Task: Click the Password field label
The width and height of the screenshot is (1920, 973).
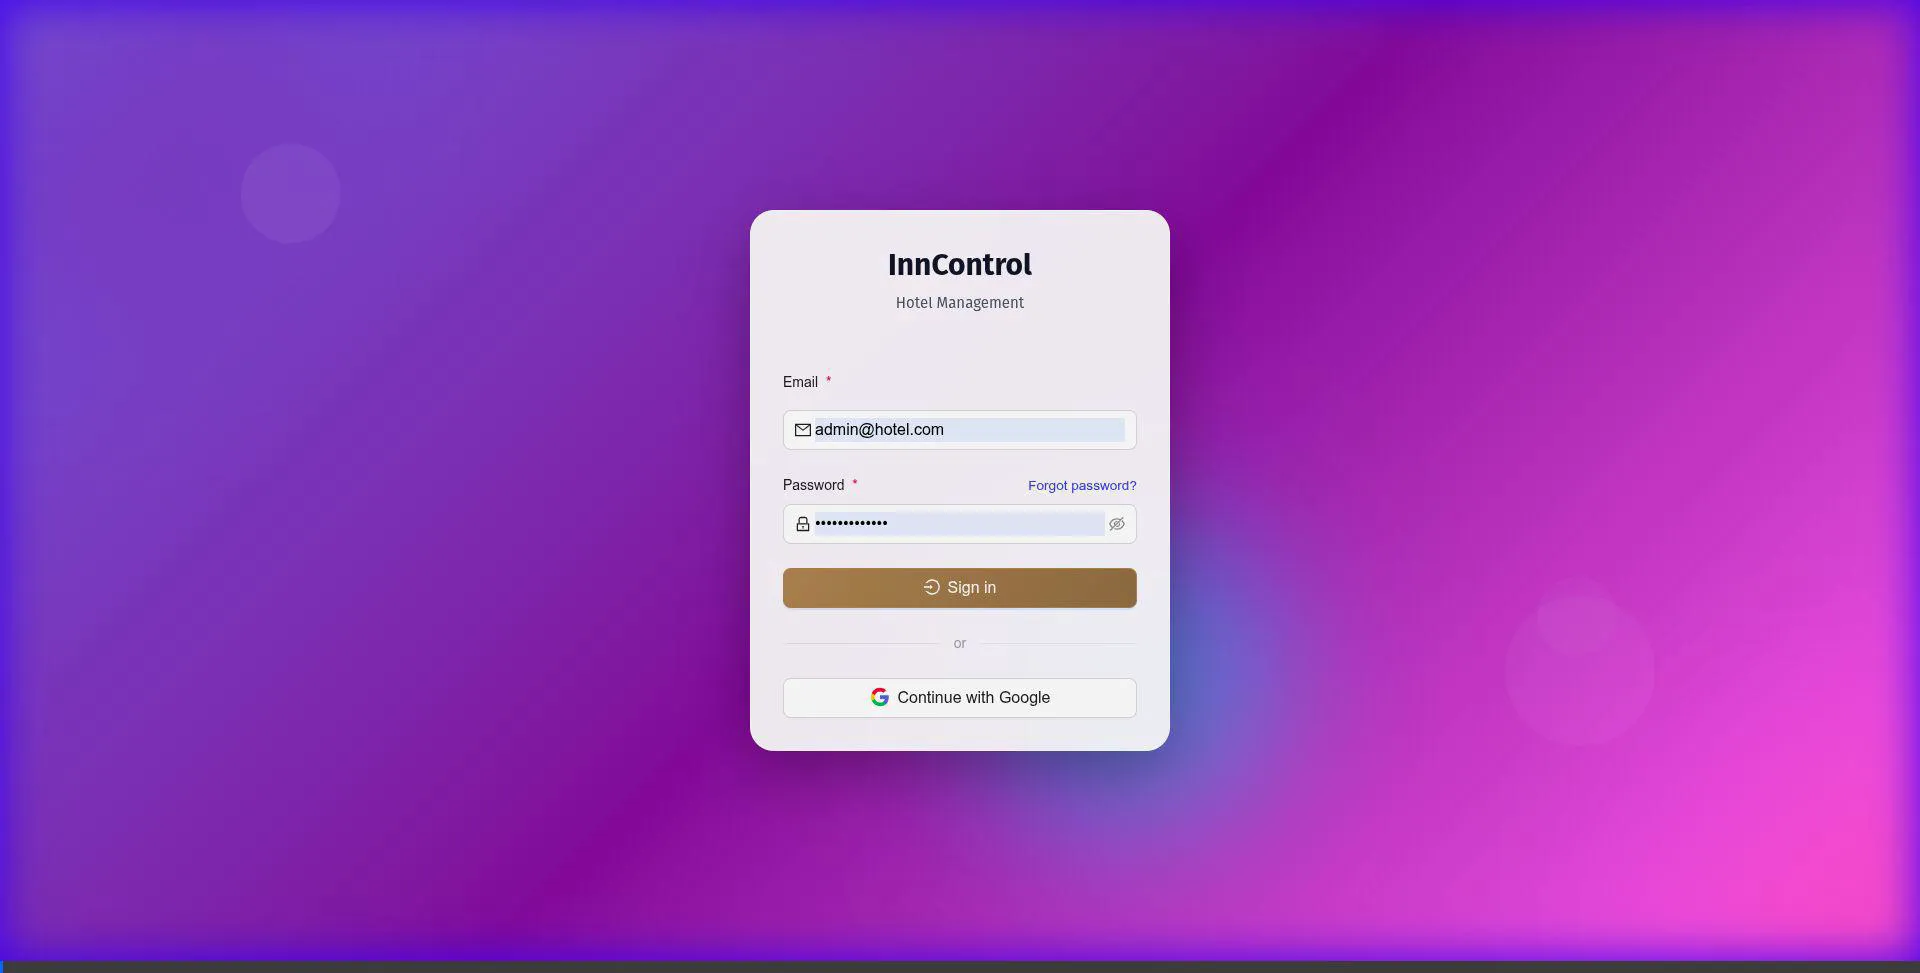Action: pyautogui.click(x=813, y=485)
